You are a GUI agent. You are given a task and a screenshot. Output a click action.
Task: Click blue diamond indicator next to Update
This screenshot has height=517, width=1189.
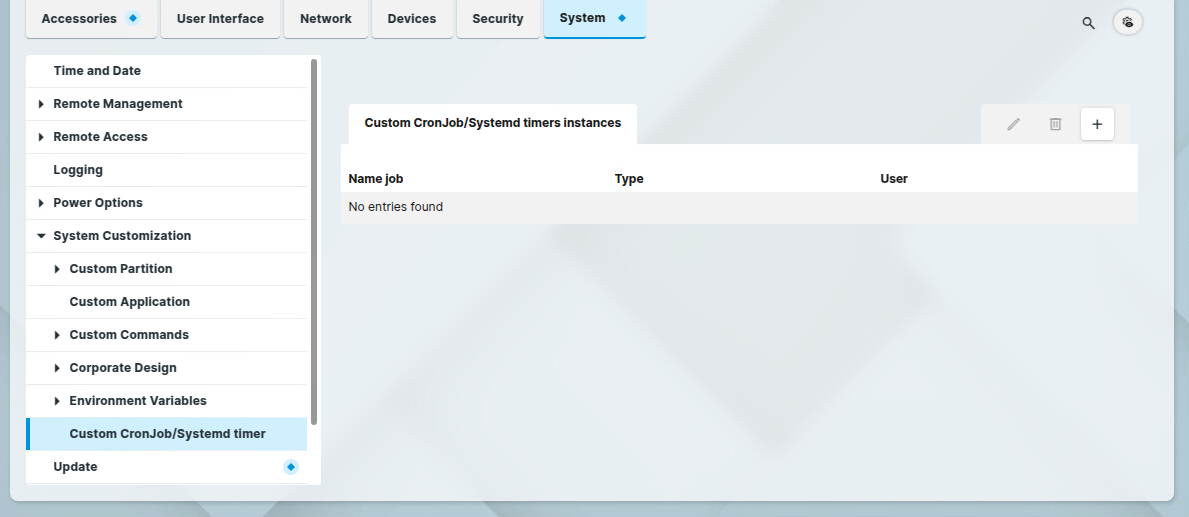click(x=291, y=467)
